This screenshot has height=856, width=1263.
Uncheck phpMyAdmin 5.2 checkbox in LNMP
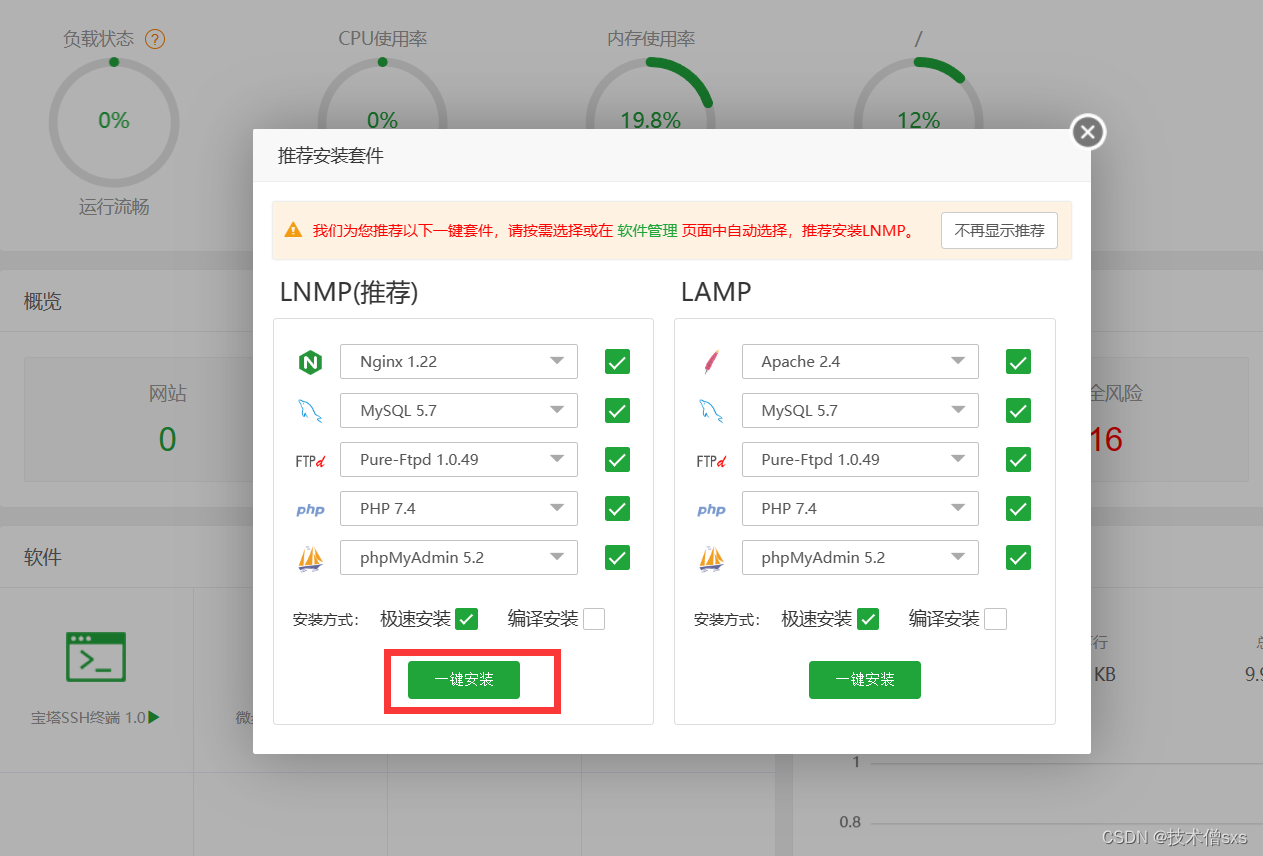point(617,557)
